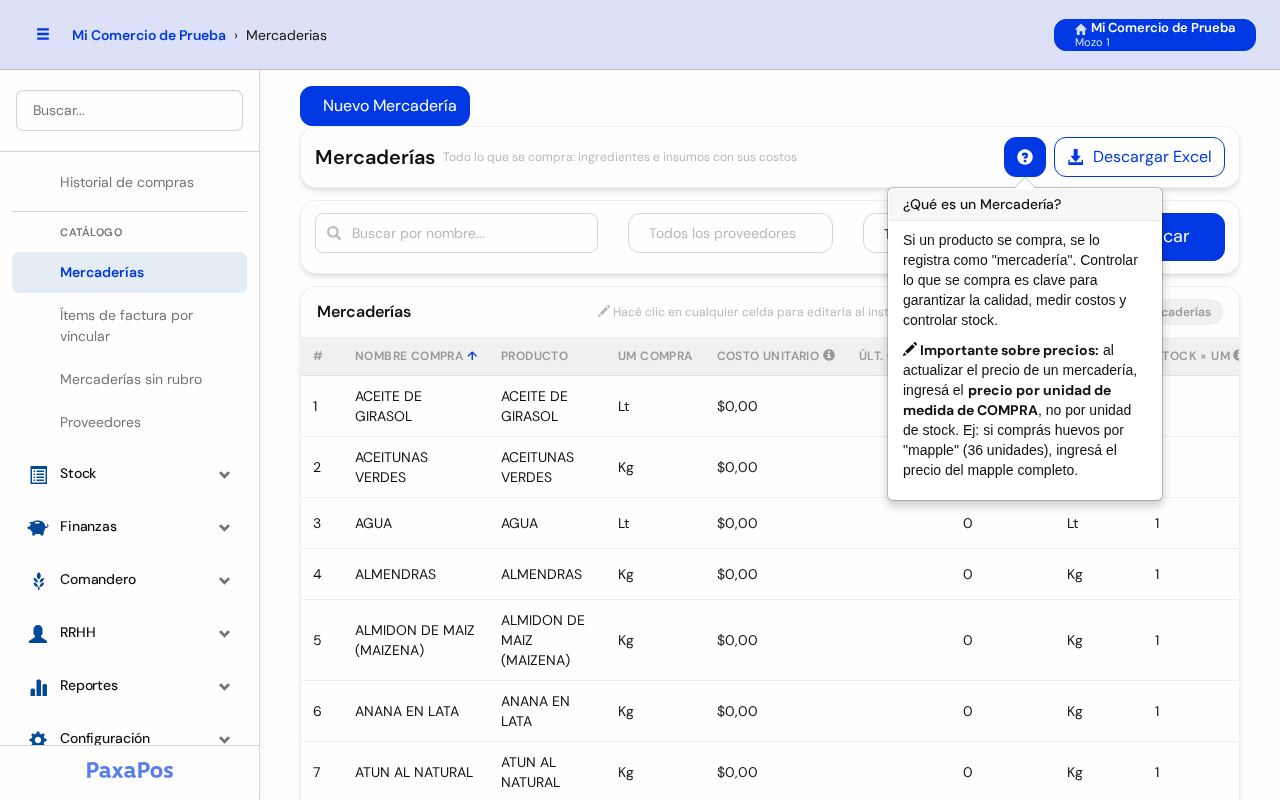Click the sidebar Buscar search field
The image size is (1280, 800).
point(129,110)
